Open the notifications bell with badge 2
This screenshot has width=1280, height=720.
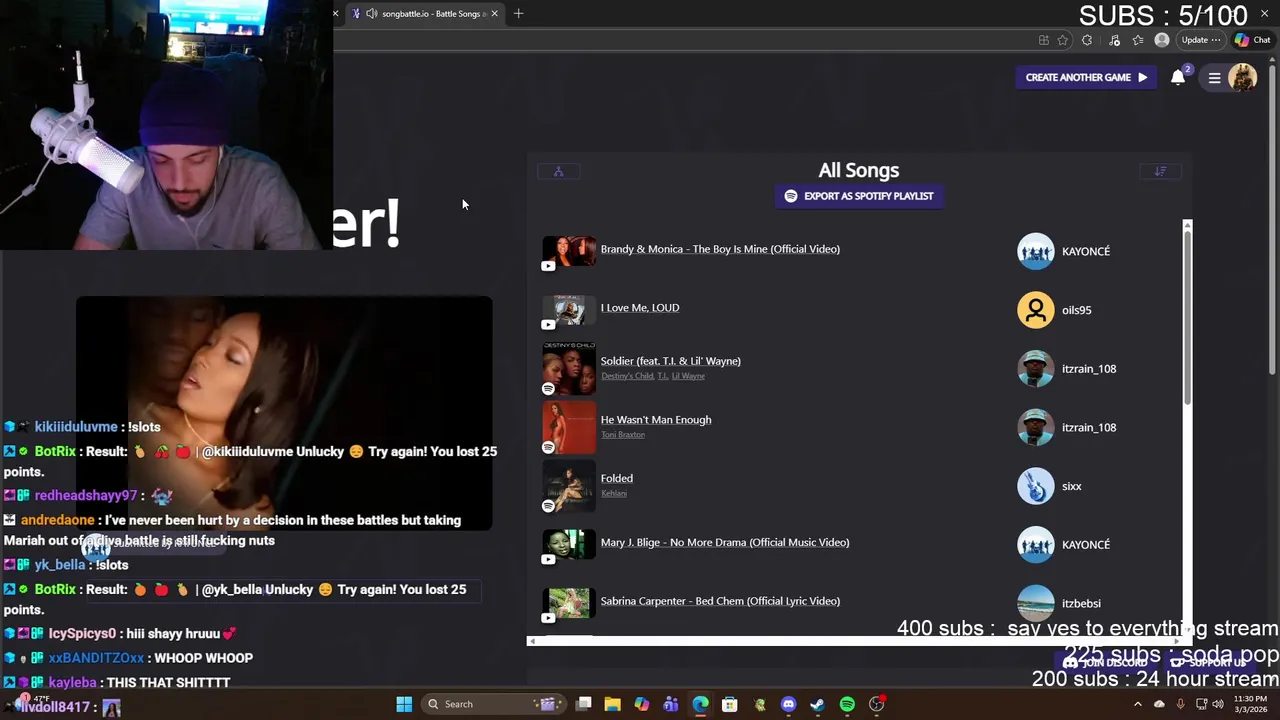click(x=1178, y=77)
